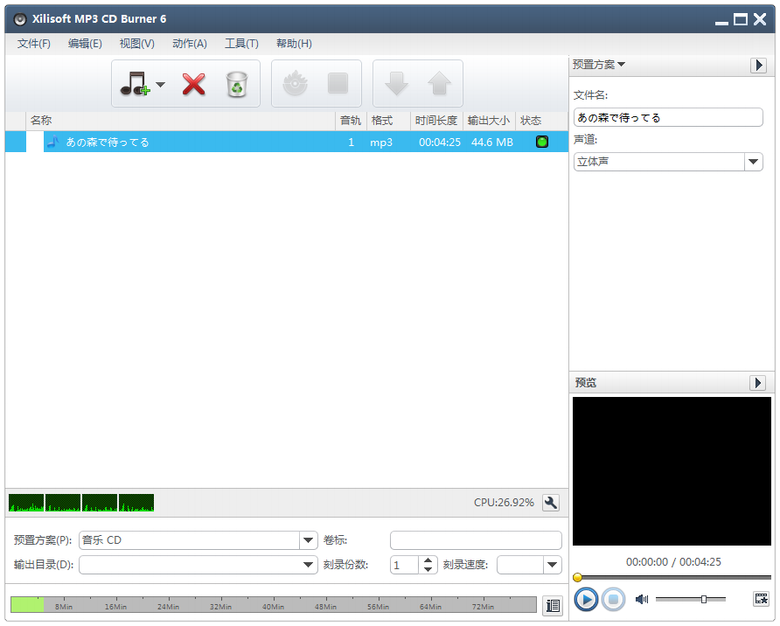Click the snapshot icon in preview
780x626 pixels.
pyautogui.click(x=761, y=599)
